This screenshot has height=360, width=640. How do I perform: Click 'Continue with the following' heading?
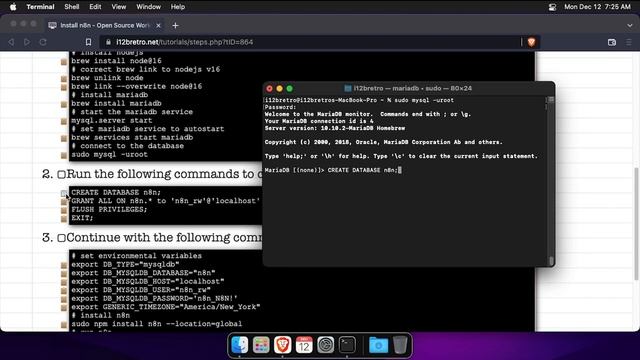click(164, 238)
